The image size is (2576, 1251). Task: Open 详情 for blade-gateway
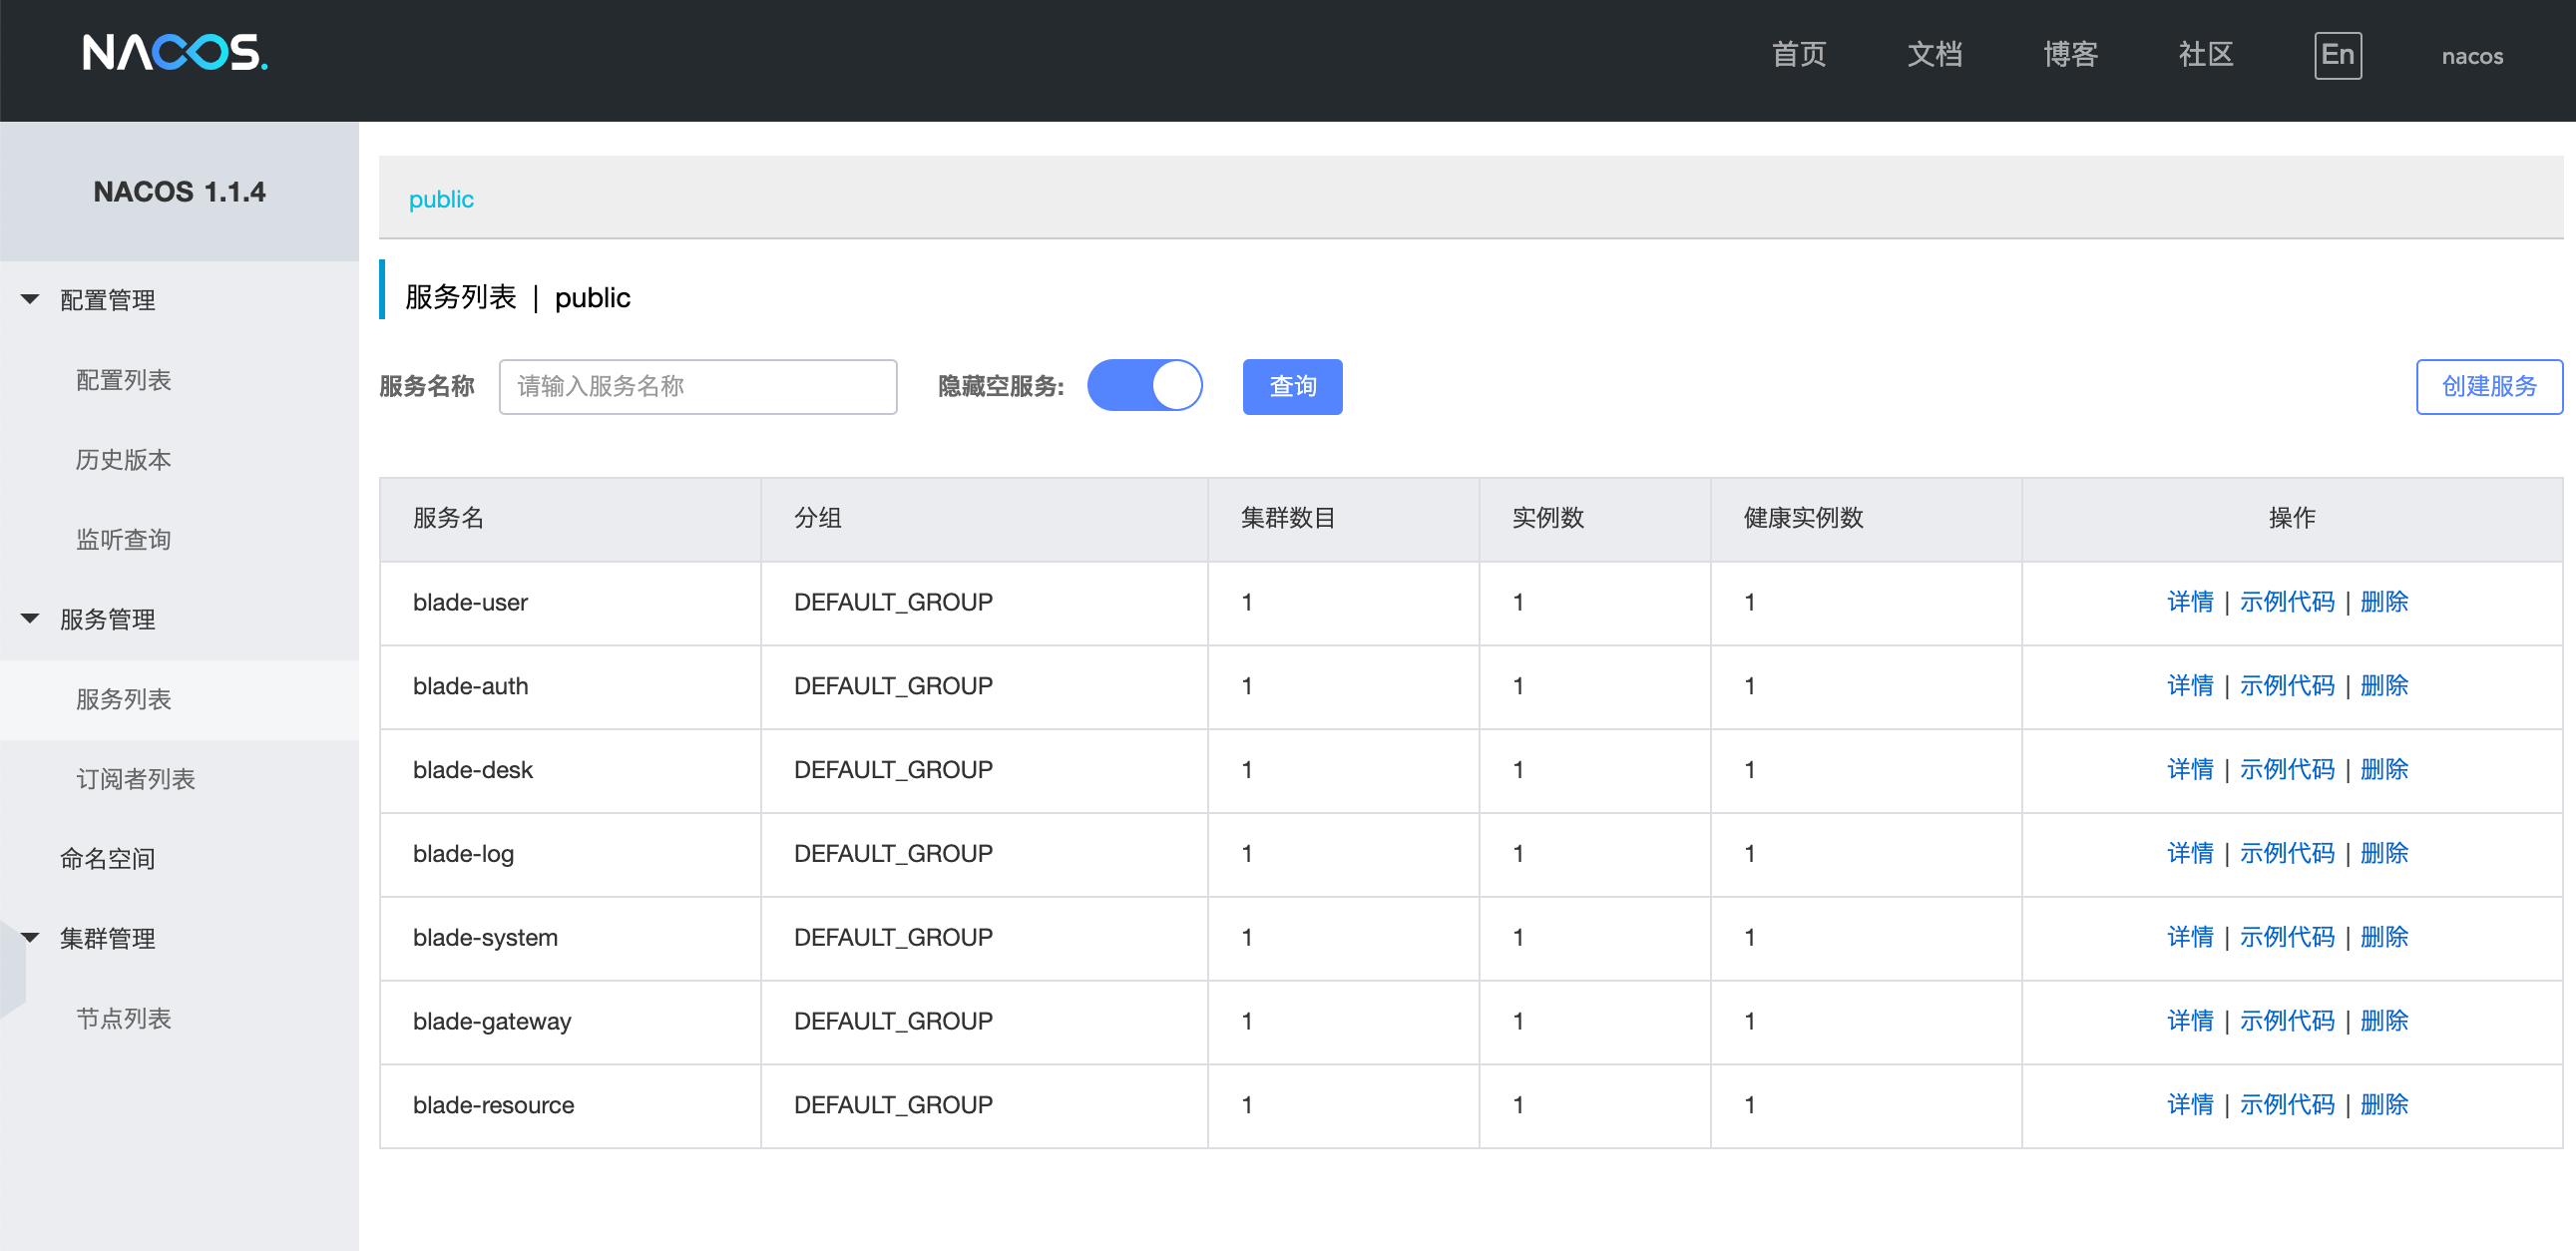tap(2190, 1021)
